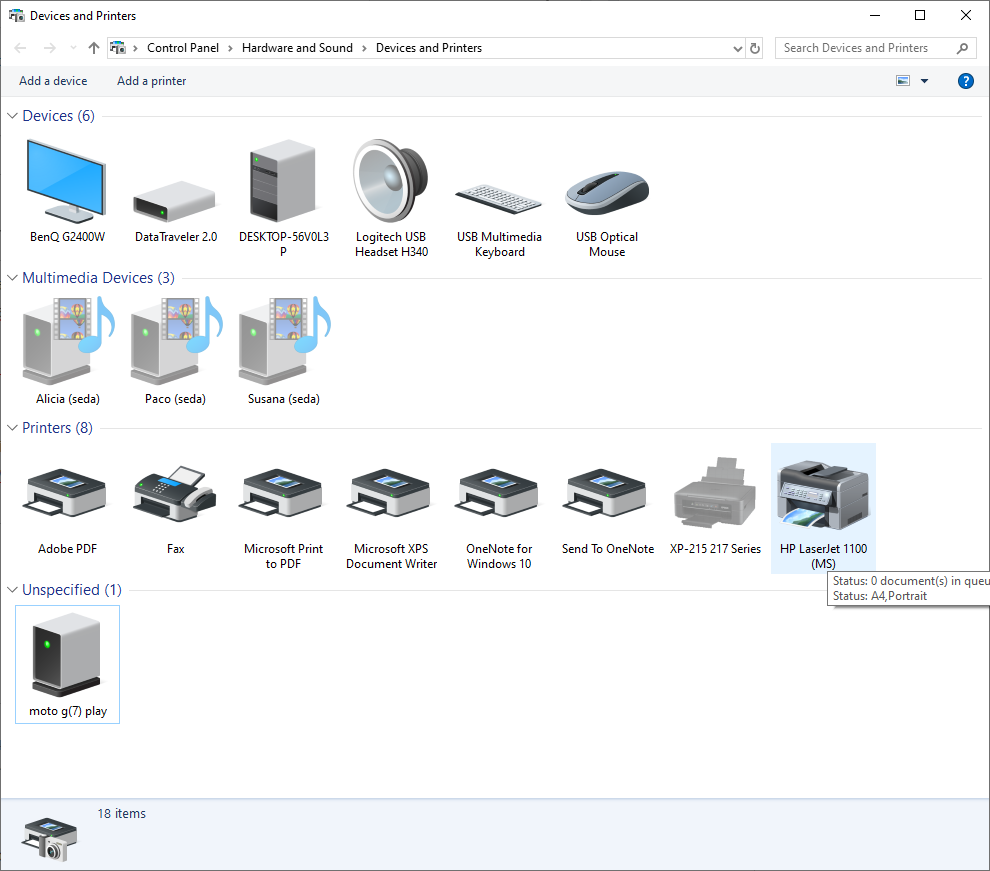Screen dimensions: 990x871
Task: Expand the chevron after Control Panel breadcrumb
Action: click(x=230, y=48)
